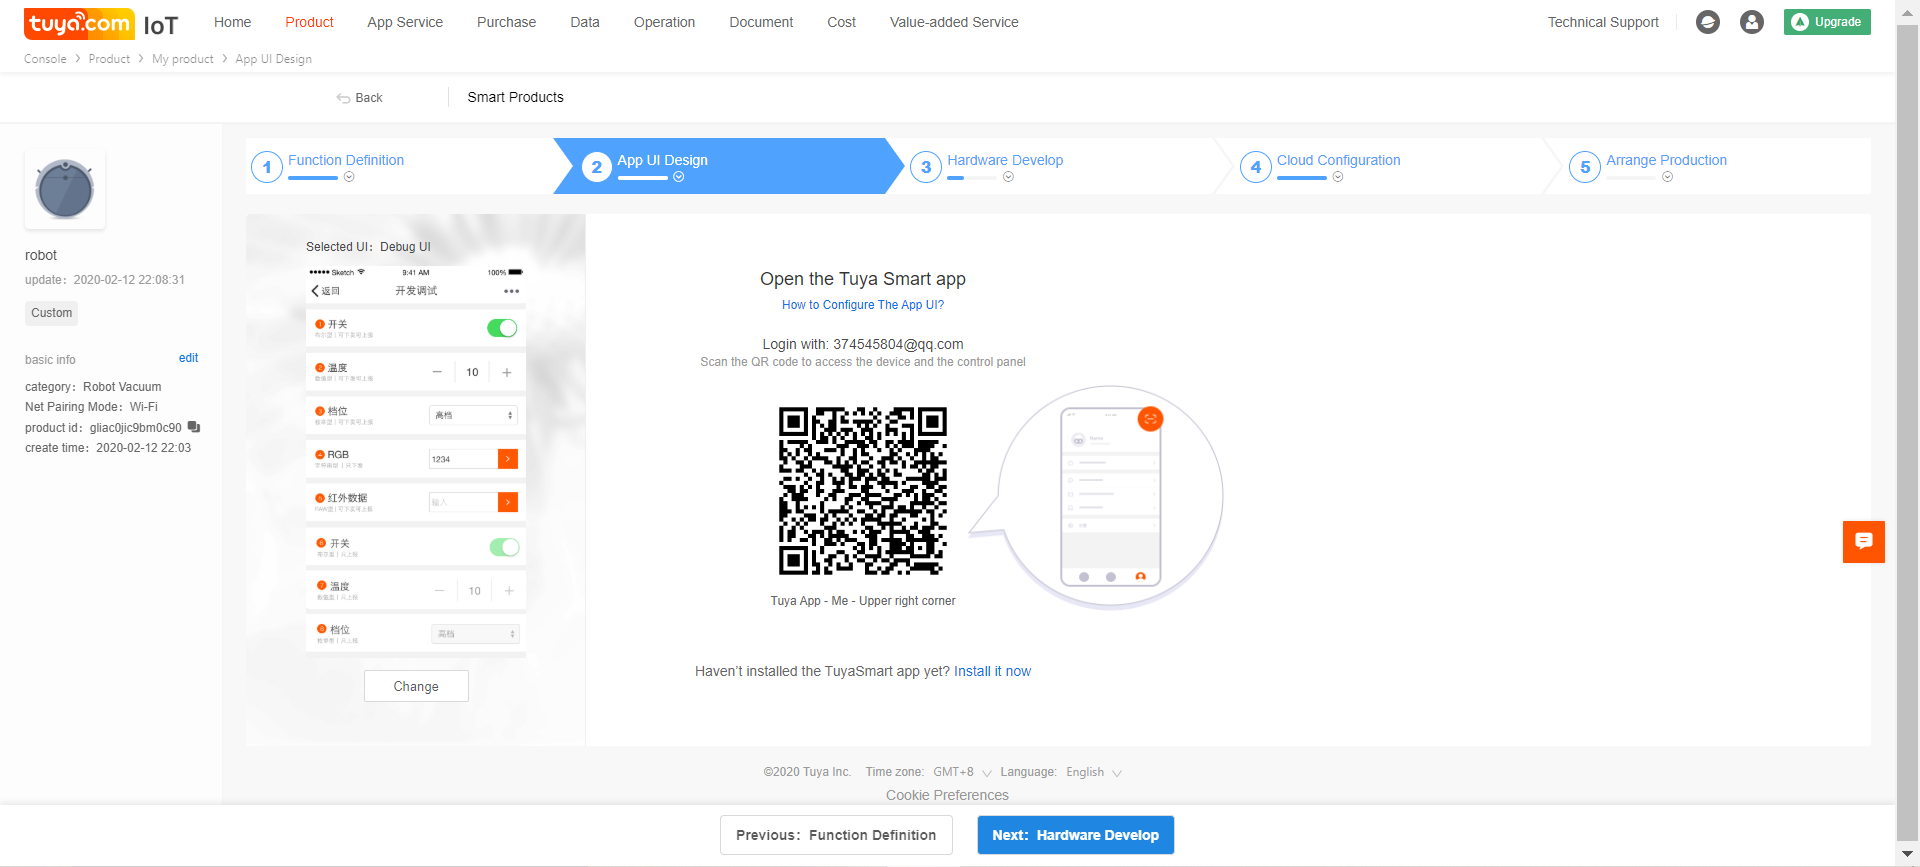Viewport: 1920px width, 867px height.
Task: Open the Document menu
Action: pyautogui.click(x=761, y=22)
